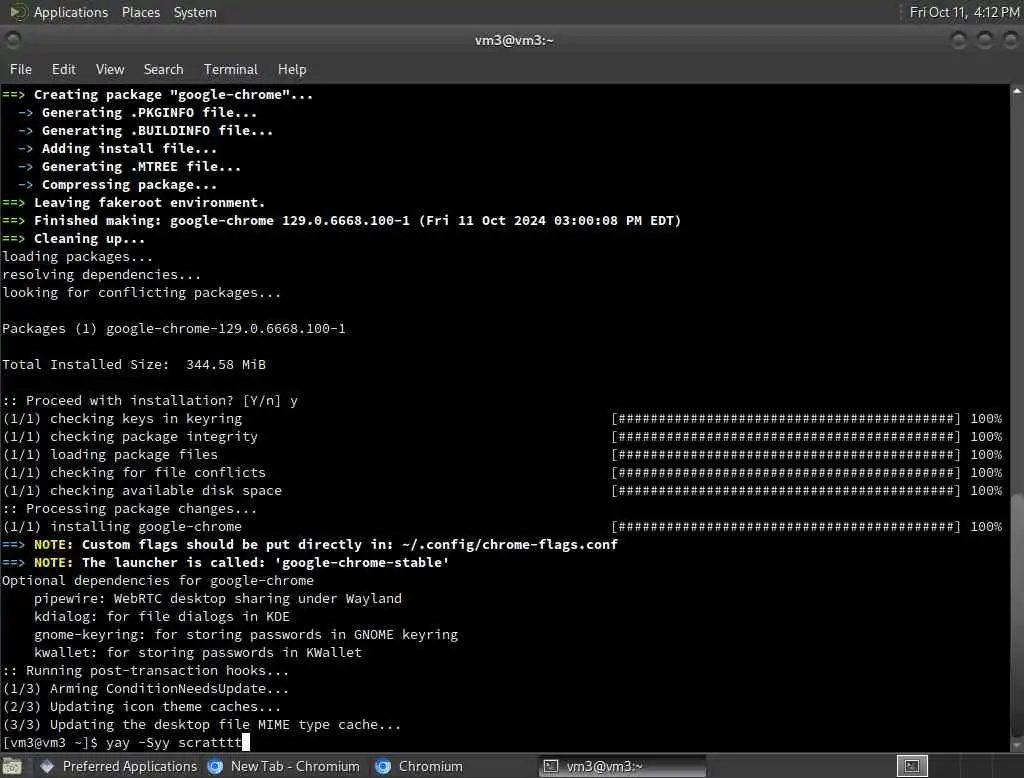Click 'Processing package changes...' line
The height and width of the screenshot is (778, 1024).
tap(130, 509)
